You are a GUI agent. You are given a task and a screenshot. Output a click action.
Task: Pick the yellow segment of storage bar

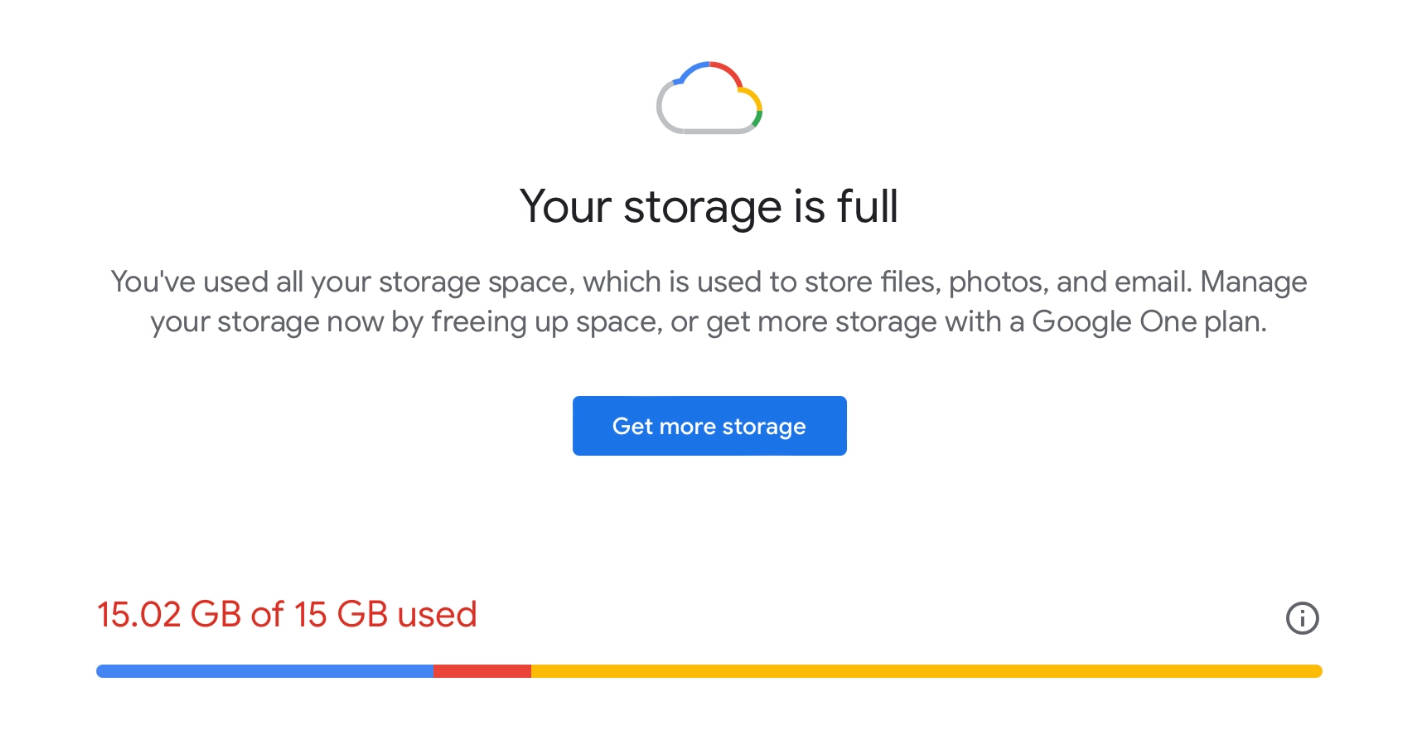(x=925, y=671)
